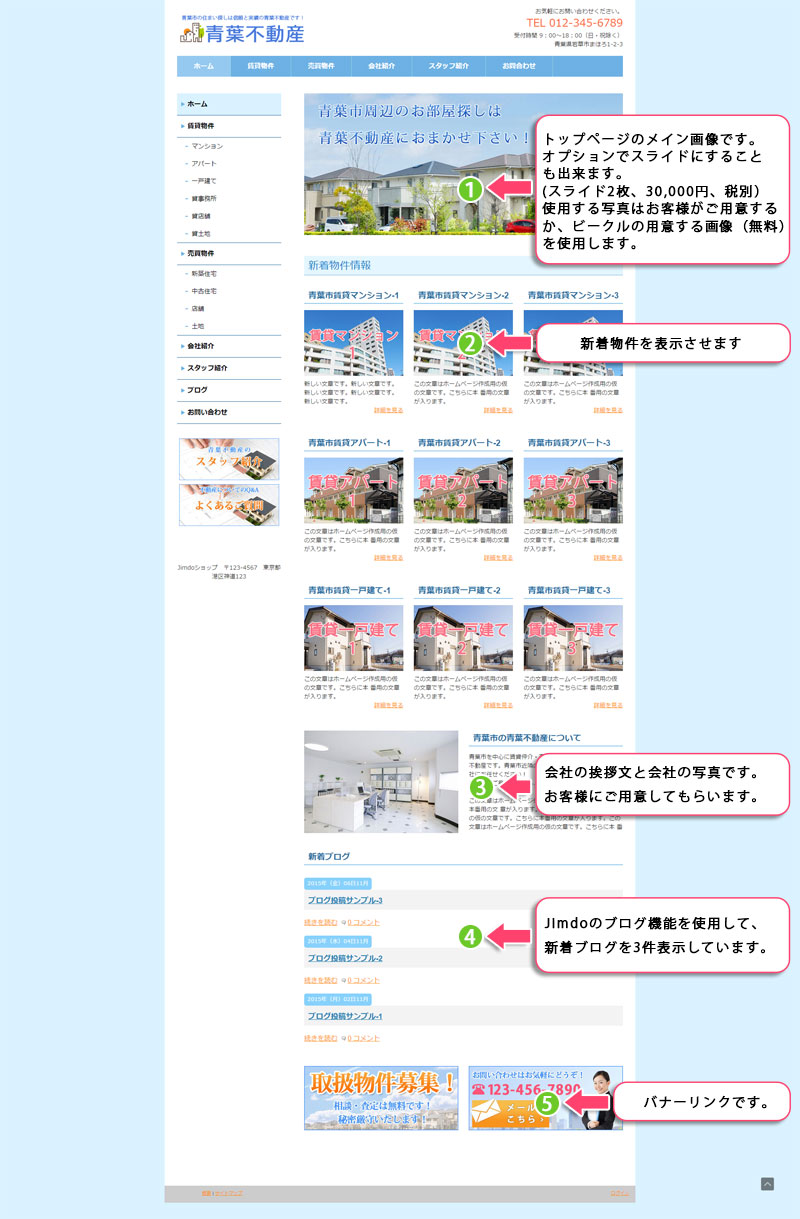Click 0 コメント under ブログ投稿サンプル-2
This screenshot has height=1219, width=800.
[x=363, y=980]
